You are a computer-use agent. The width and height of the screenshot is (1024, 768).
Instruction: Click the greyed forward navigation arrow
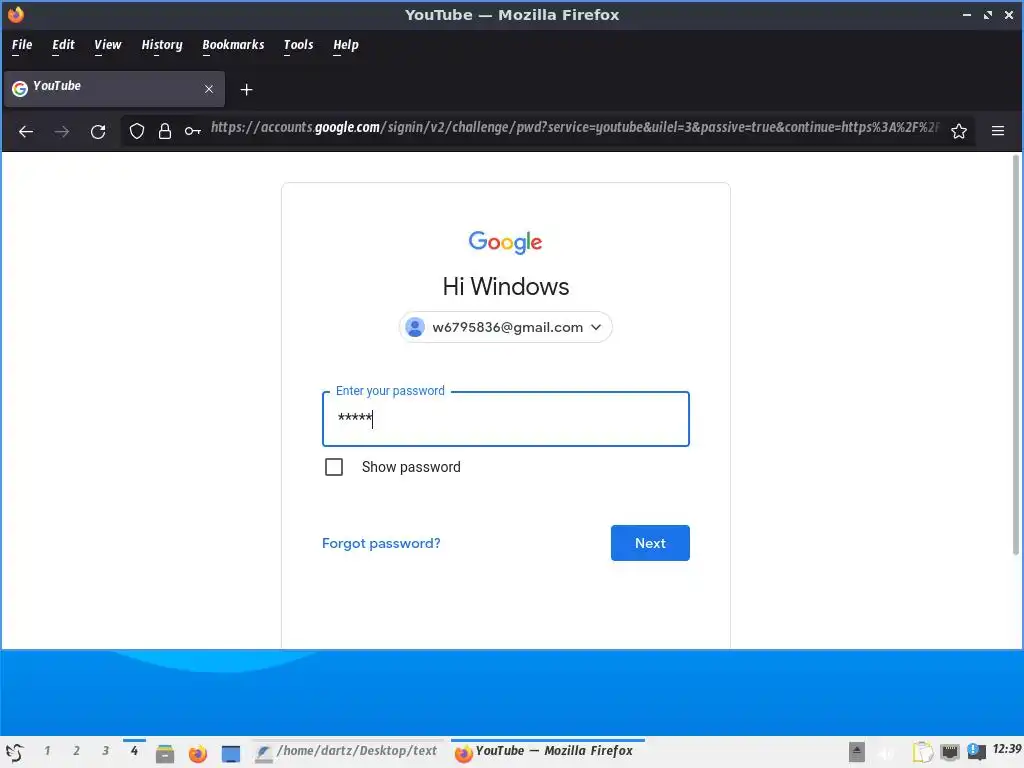62,131
